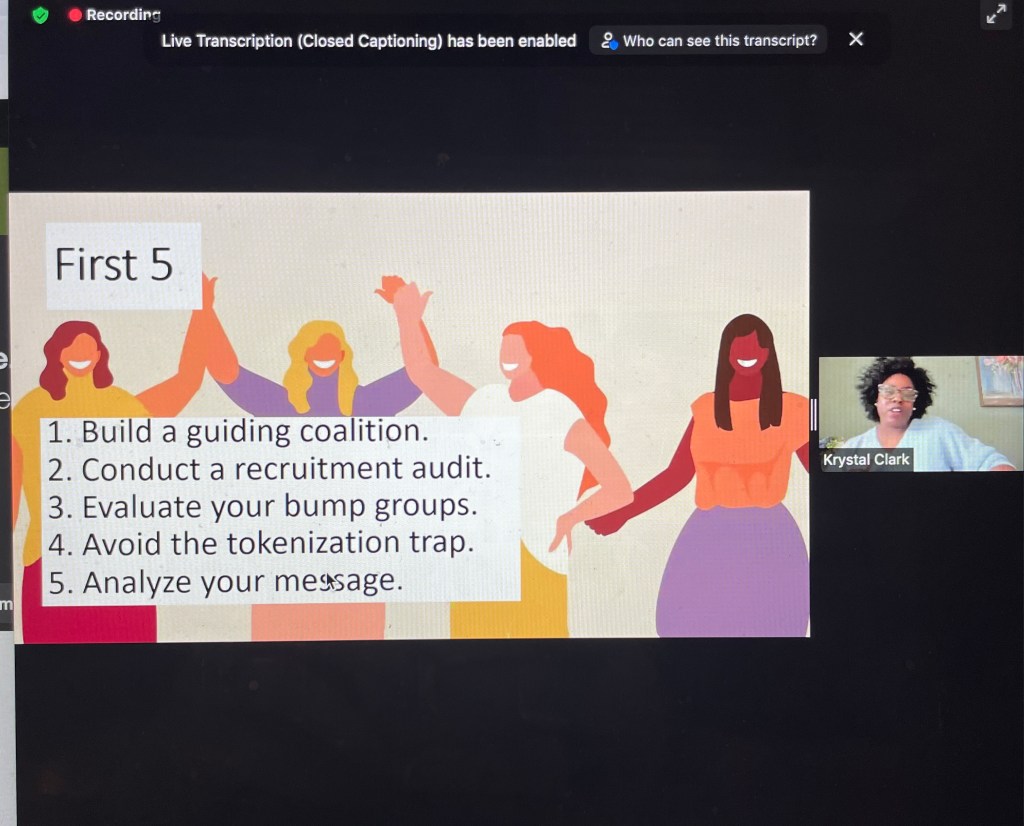Dismiss the Live Transcription notification
Screen dimensions: 1024x826
click(856, 39)
